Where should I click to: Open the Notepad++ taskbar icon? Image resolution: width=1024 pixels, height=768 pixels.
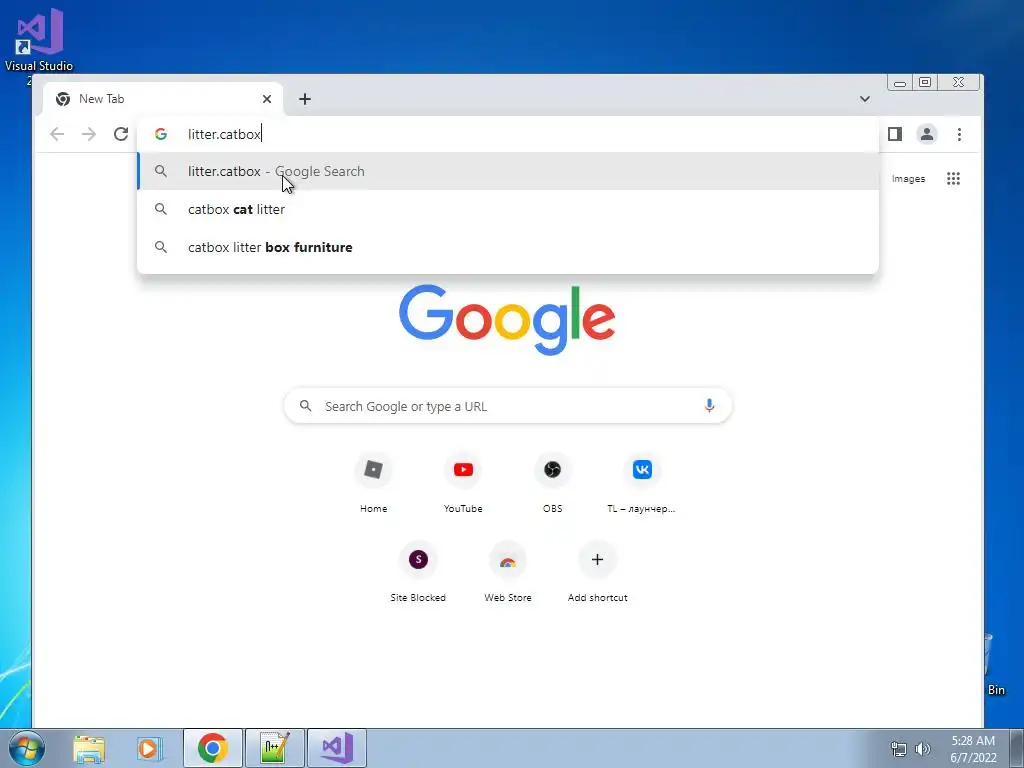274,748
